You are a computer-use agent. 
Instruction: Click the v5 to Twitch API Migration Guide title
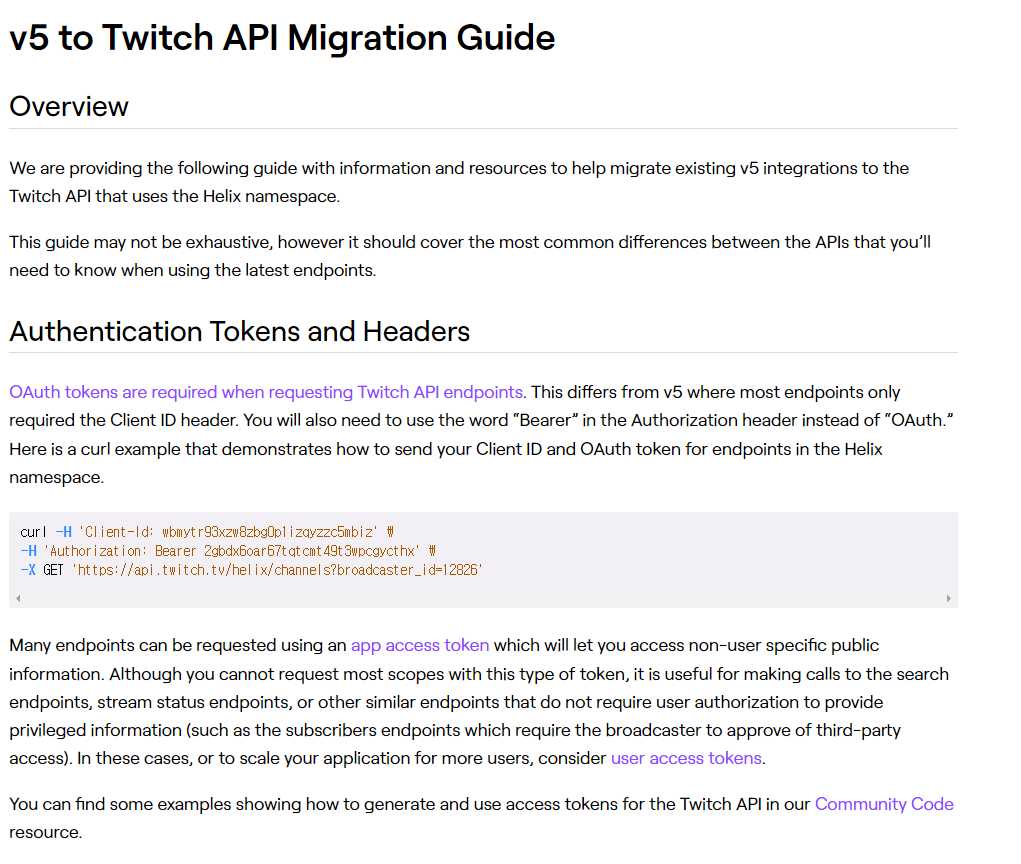(x=282, y=37)
